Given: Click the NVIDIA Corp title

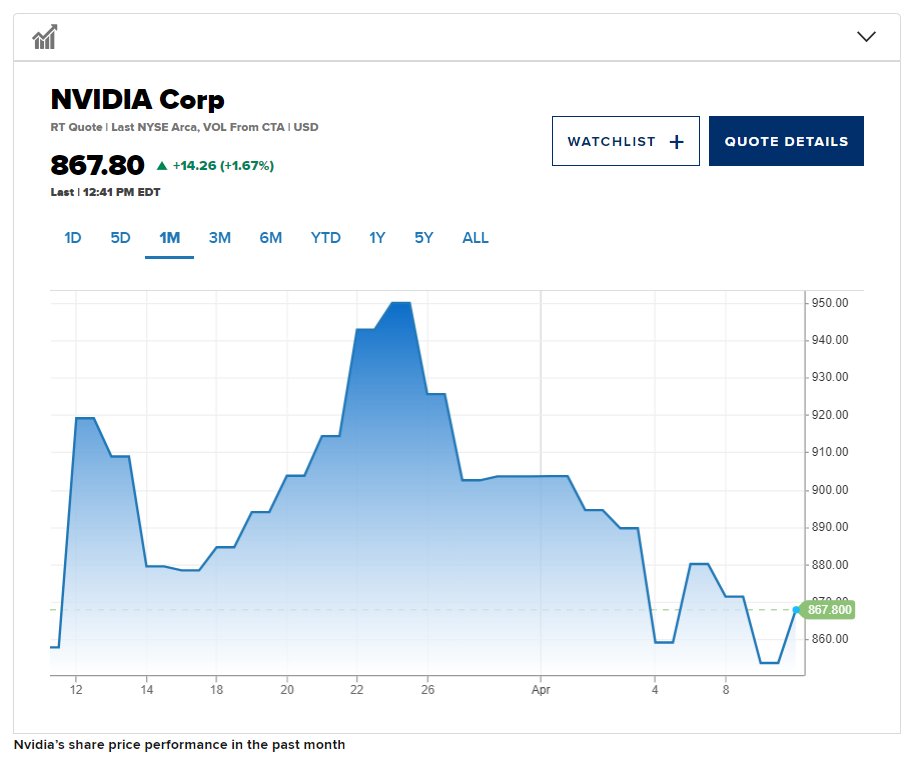Looking at the screenshot, I should click(x=137, y=99).
